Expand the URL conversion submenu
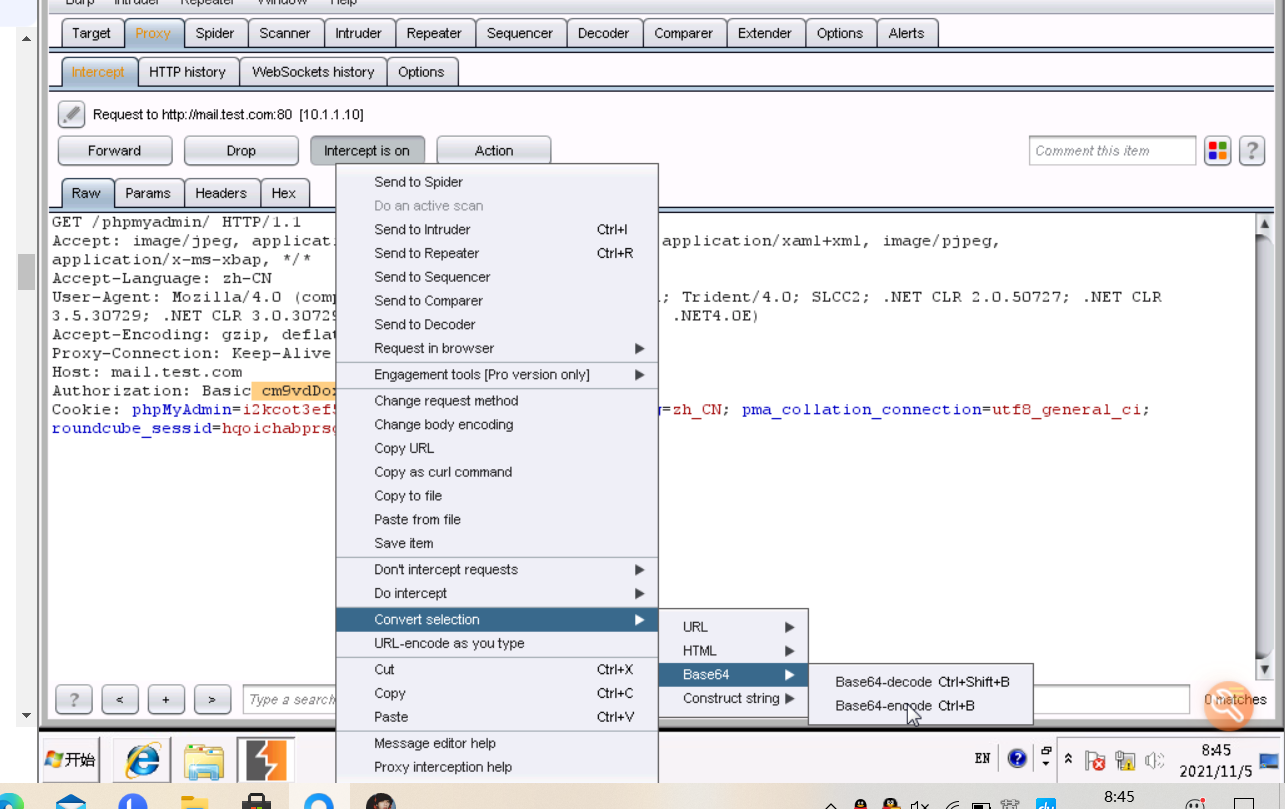The image size is (1285, 809). tap(733, 627)
